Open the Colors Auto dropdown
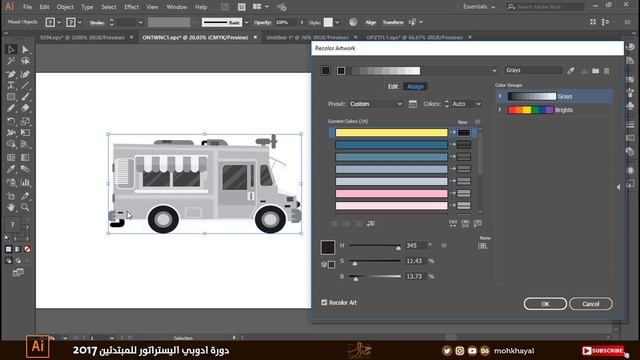Viewport: 640px width, 360px height. coord(466,104)
